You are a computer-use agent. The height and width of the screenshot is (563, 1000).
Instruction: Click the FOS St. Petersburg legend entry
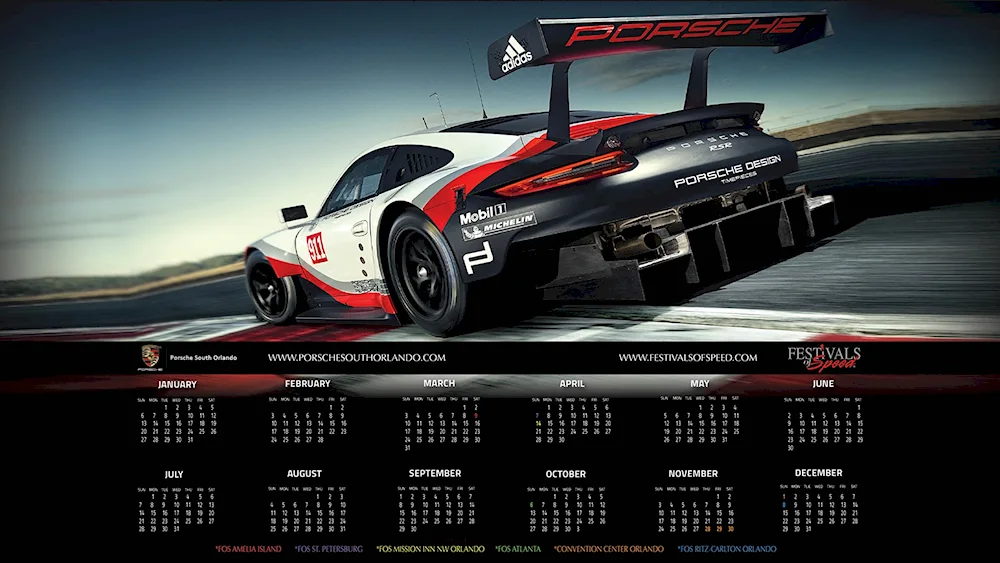[x=329, y=548]
